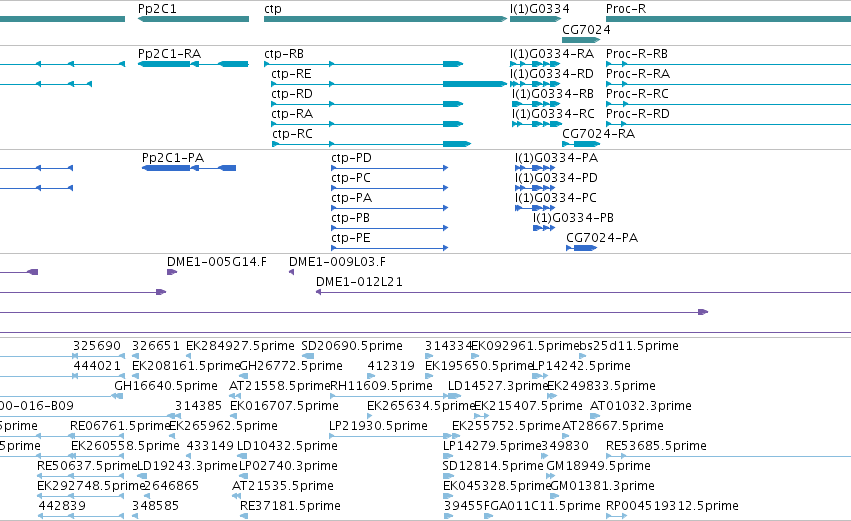Select SD20690.5prime EST label
The width and height of the screenshot is (851, 521).
click(352, 346)
